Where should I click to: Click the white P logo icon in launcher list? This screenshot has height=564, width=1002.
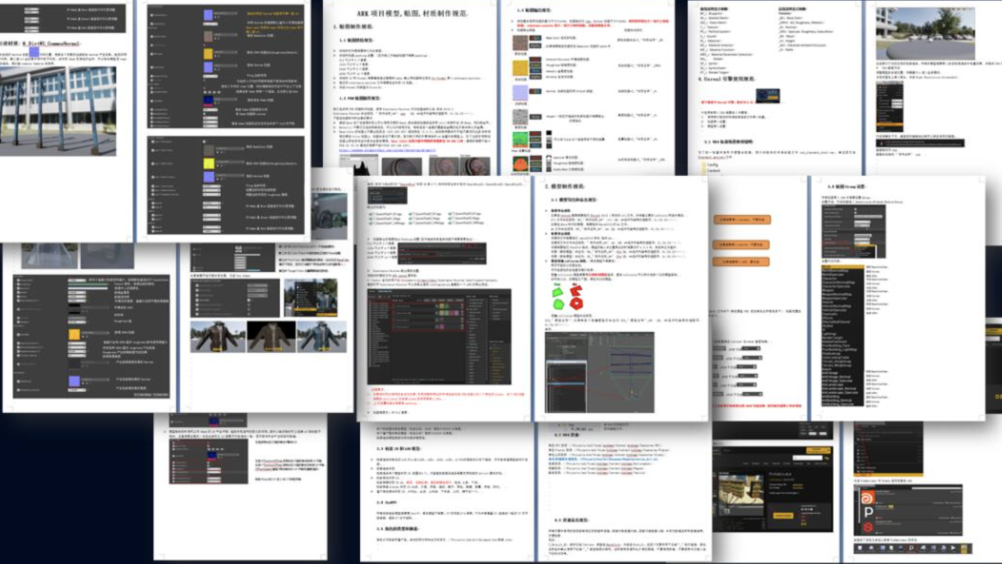pyautogui.click(x=868, y=513)
